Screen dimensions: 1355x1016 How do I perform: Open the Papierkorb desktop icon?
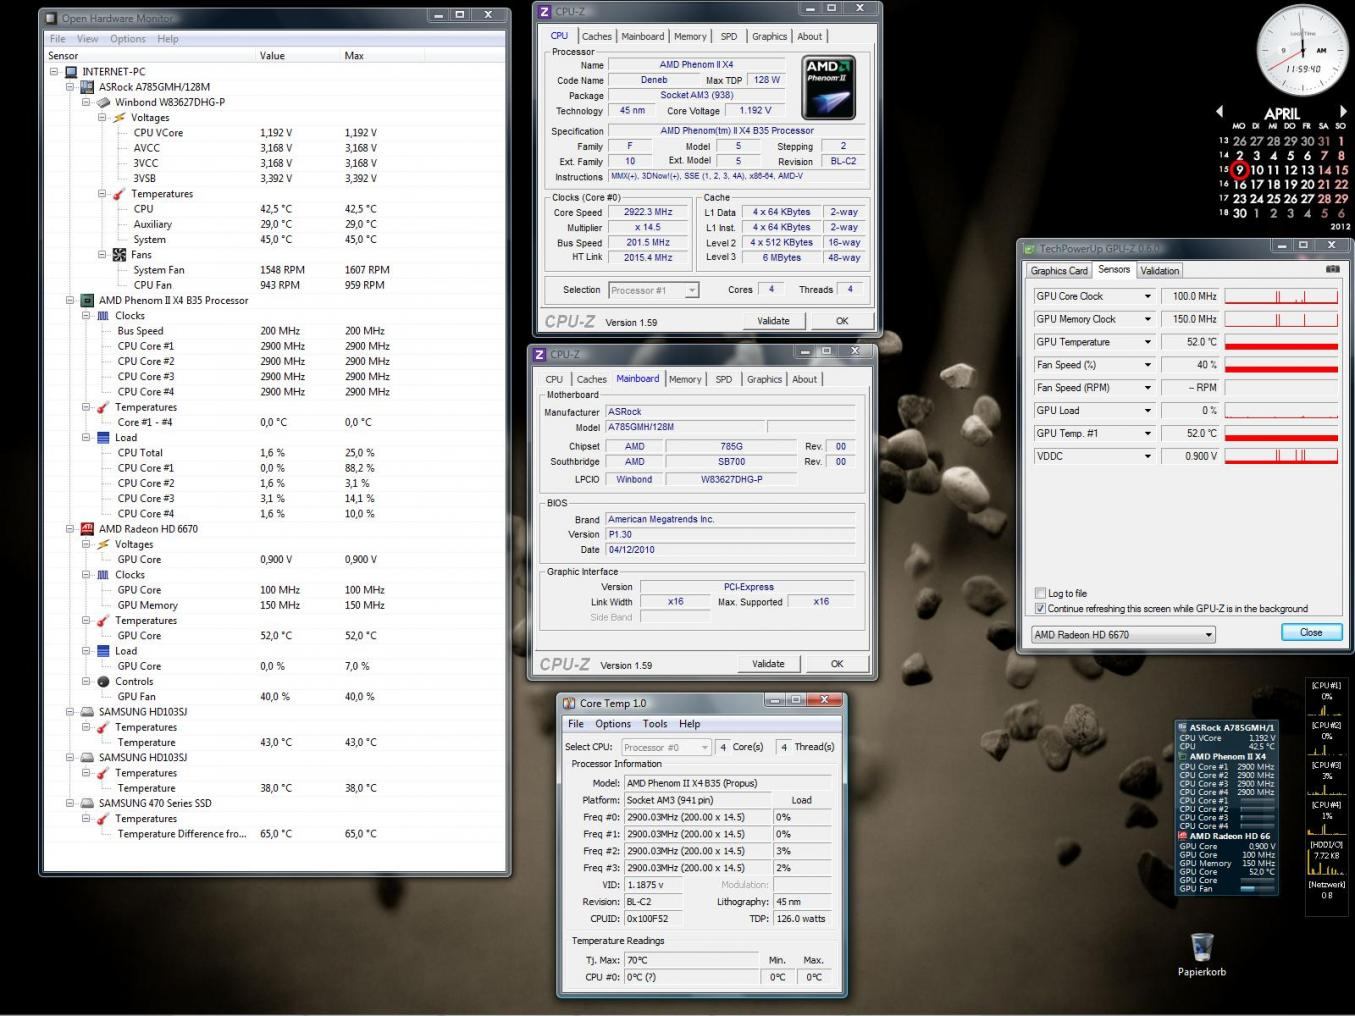[1202, 954]
